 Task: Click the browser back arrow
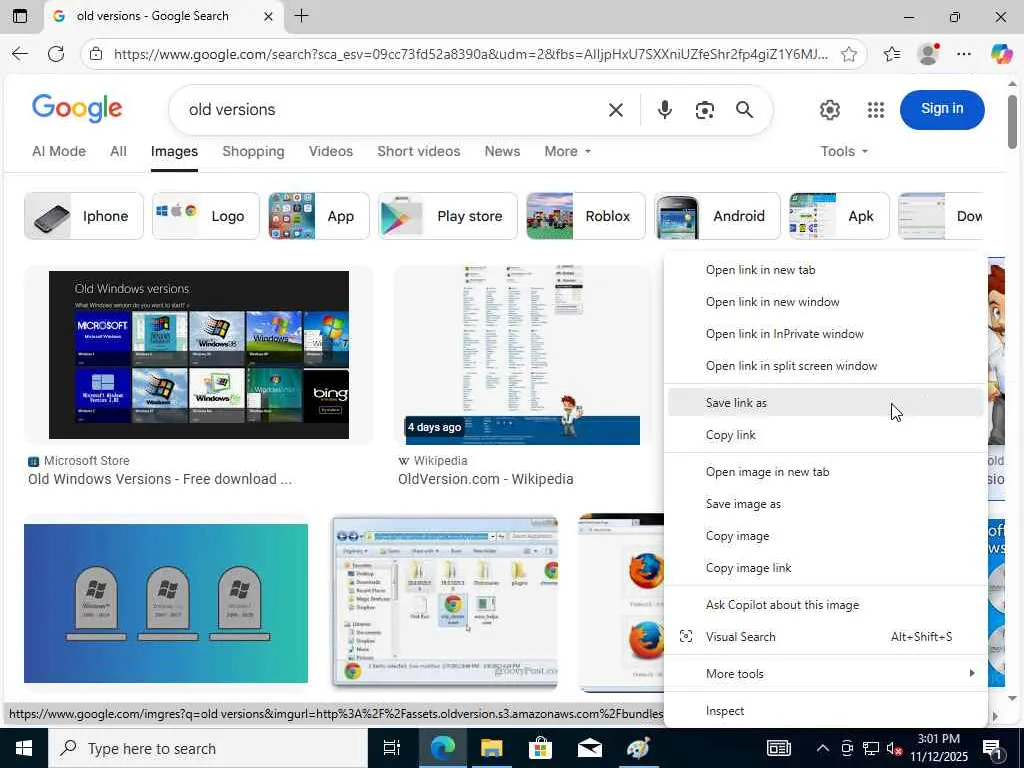click(x=20, y=54)
